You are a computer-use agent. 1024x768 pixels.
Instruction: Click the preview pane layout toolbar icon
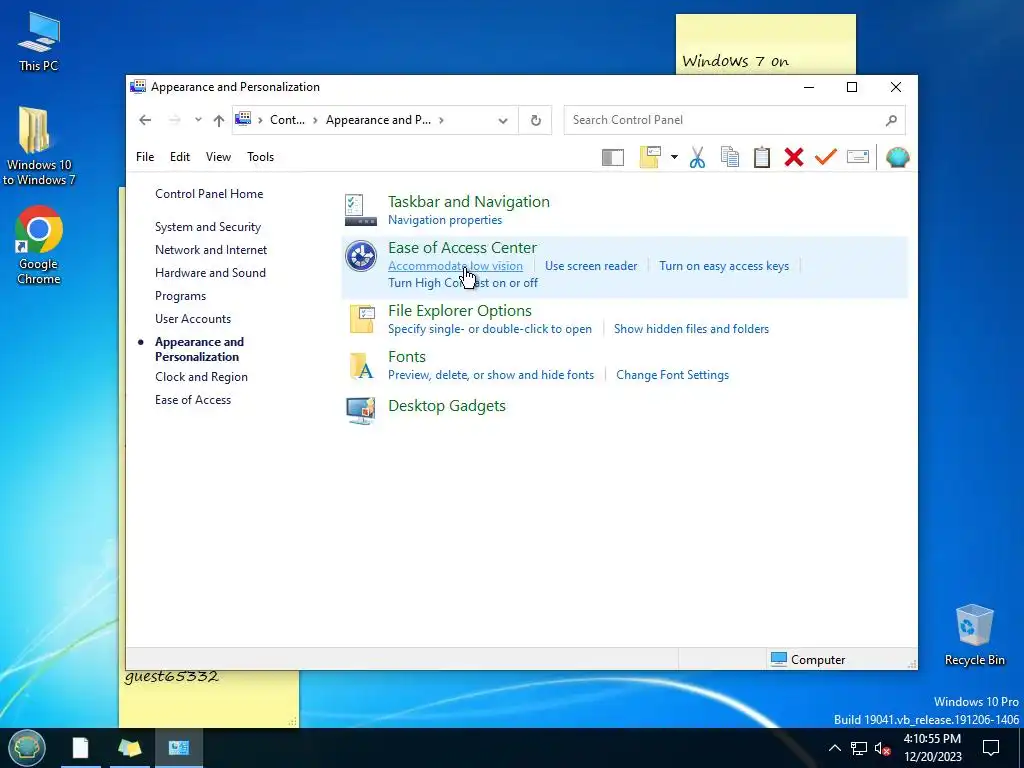tap(613, 157)
